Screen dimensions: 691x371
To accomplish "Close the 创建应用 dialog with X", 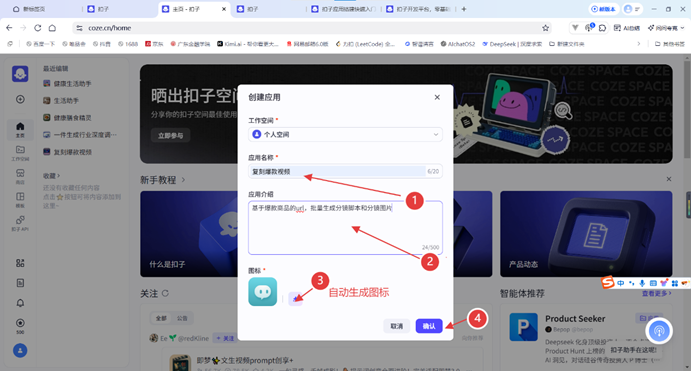I will pyautogui.click(x=437, y=97).
